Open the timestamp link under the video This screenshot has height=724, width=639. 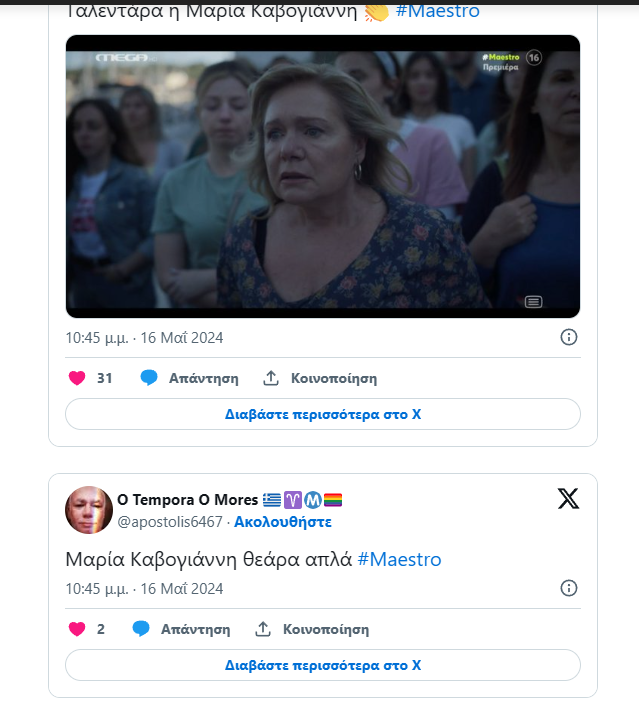pyautogui.click(x=144, y=337)
